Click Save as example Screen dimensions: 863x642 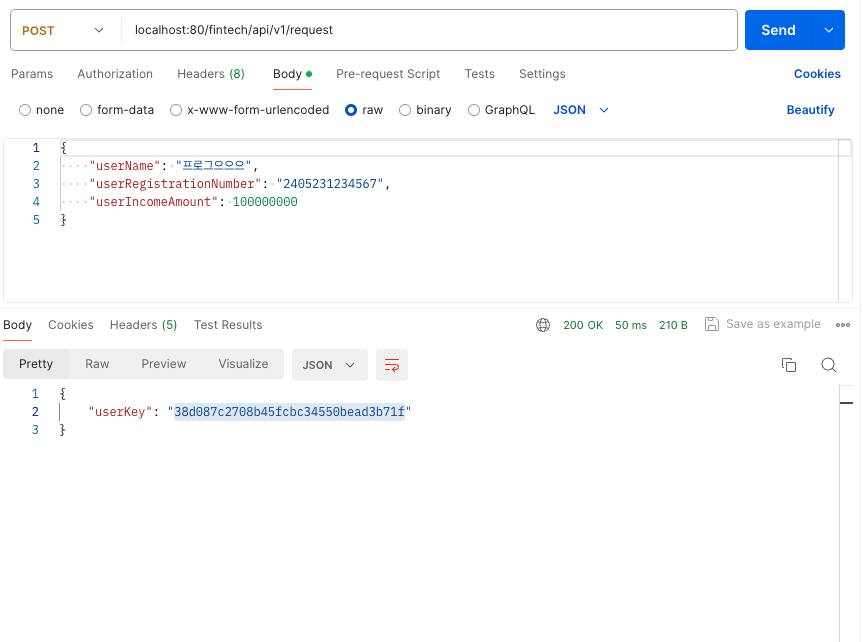click(773, 324)
